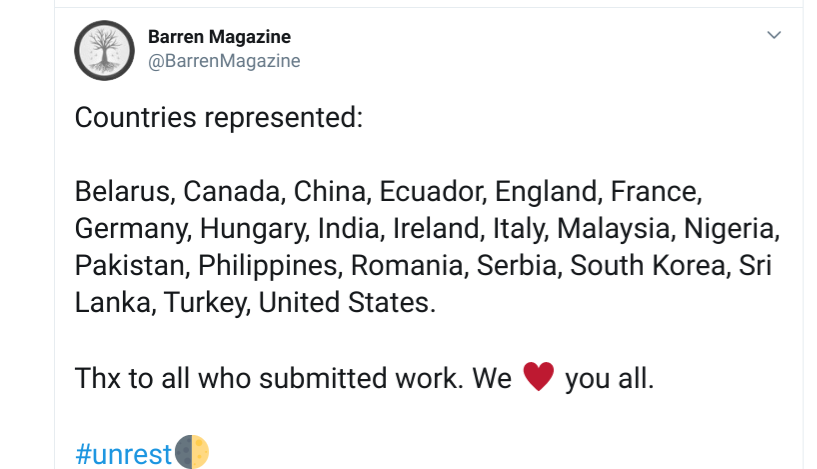817x469 pixels.
Task: Click the word "Ecuador" in the list
Action: 433,191
